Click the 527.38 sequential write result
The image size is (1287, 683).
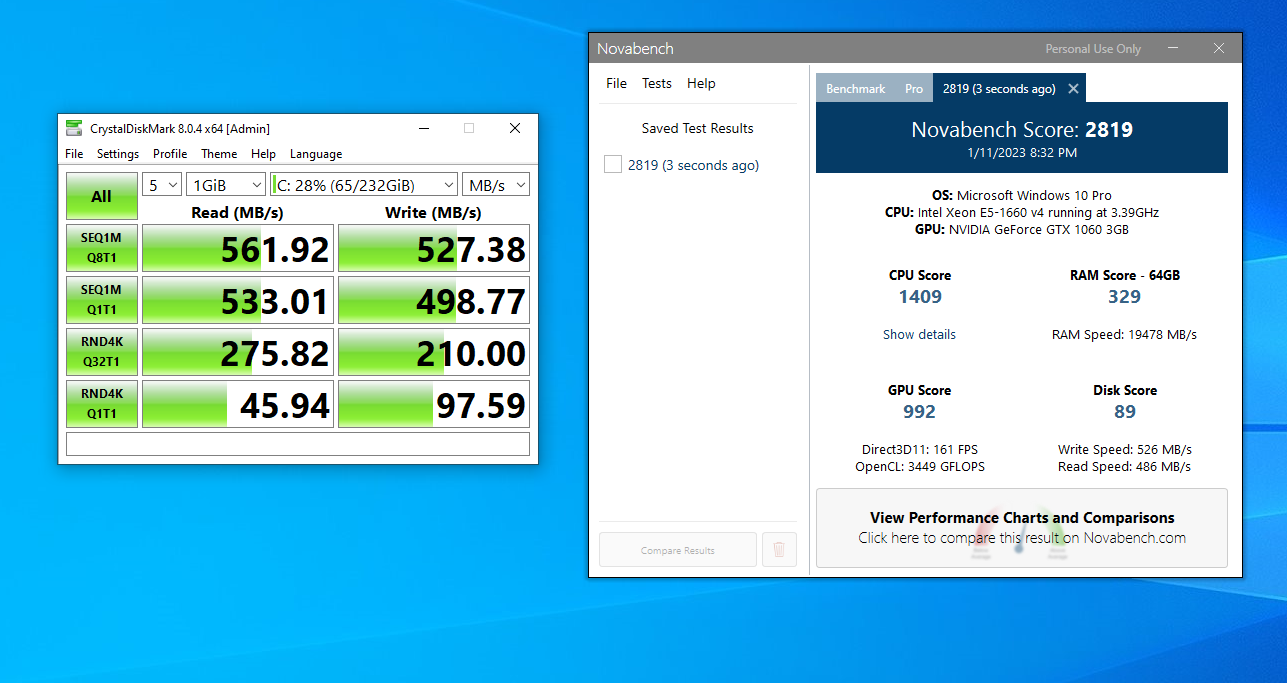coord(434,248)
